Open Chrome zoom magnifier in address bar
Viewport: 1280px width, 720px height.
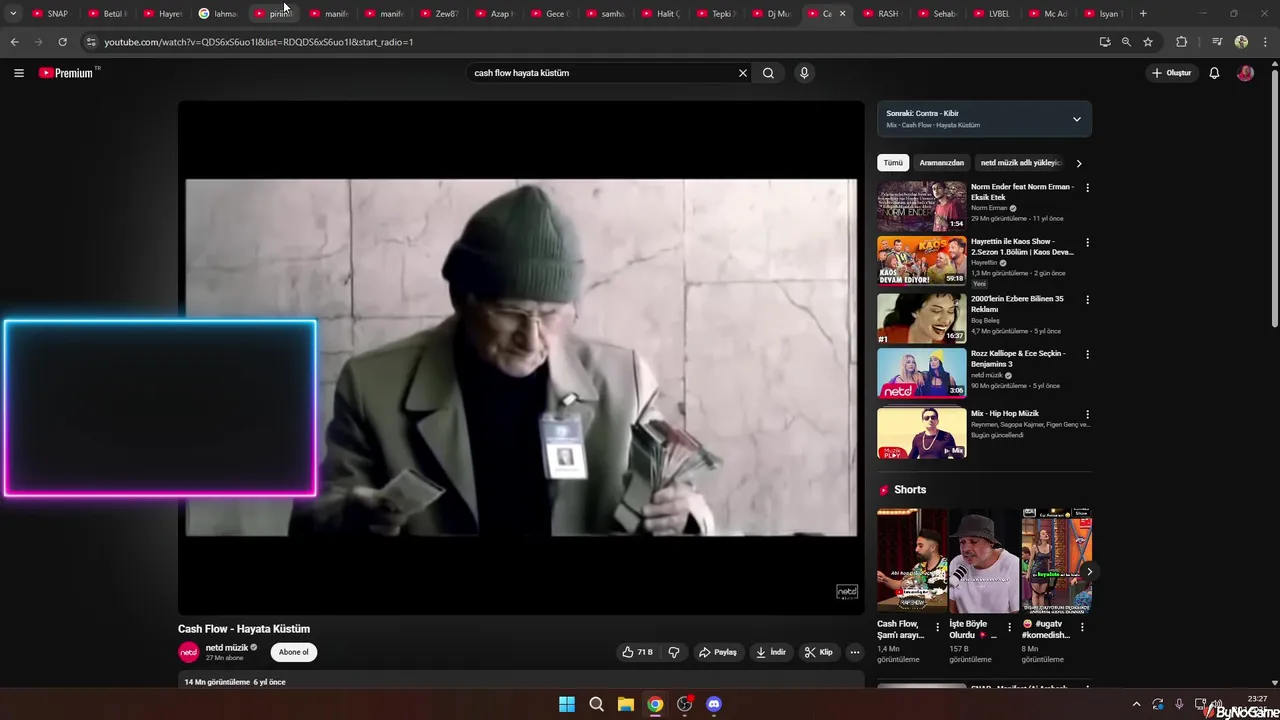click(x=1126, y=42)
